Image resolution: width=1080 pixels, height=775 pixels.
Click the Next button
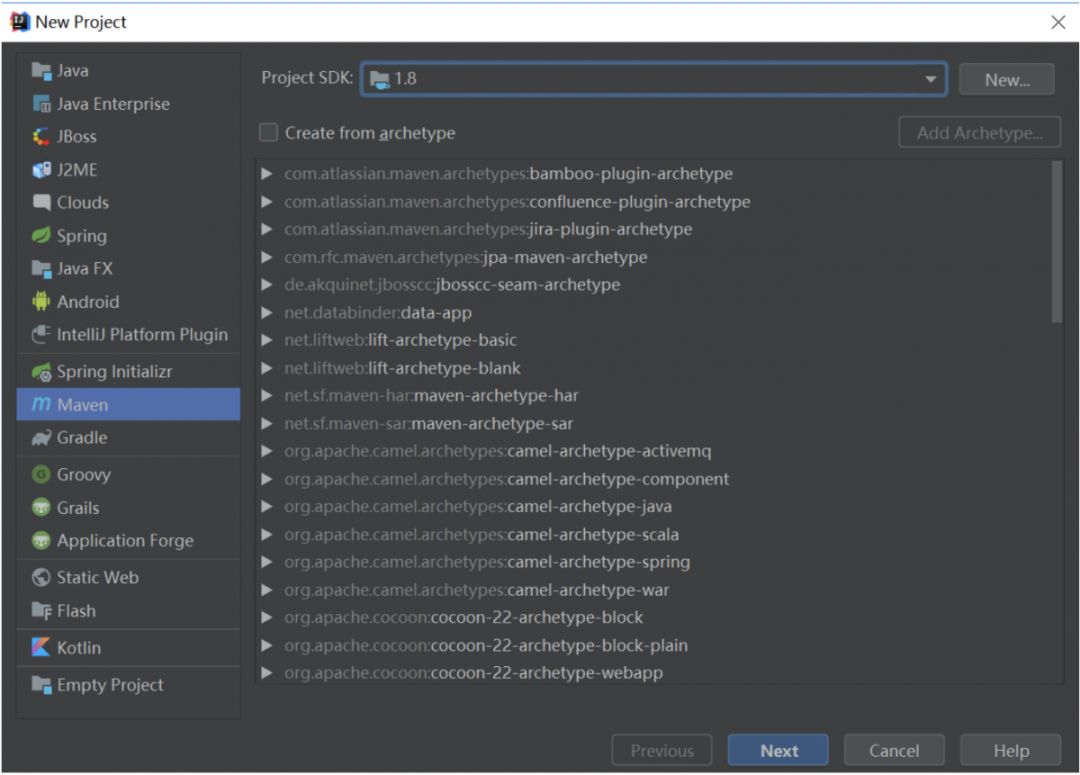coord(778,750)
